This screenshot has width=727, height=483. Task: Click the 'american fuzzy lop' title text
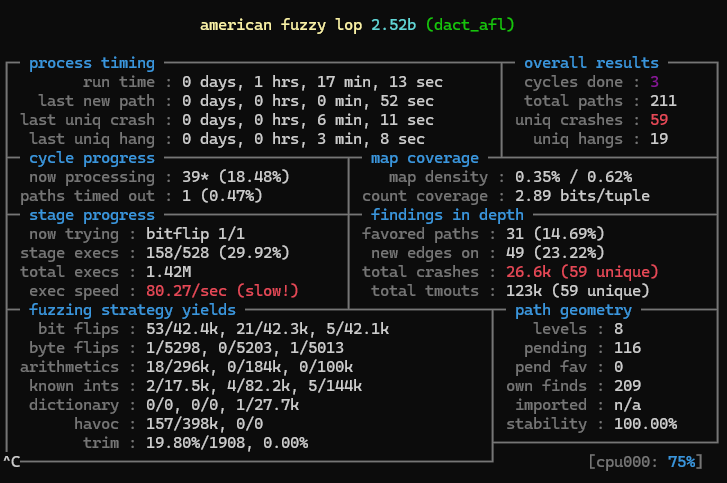(281, 25)
